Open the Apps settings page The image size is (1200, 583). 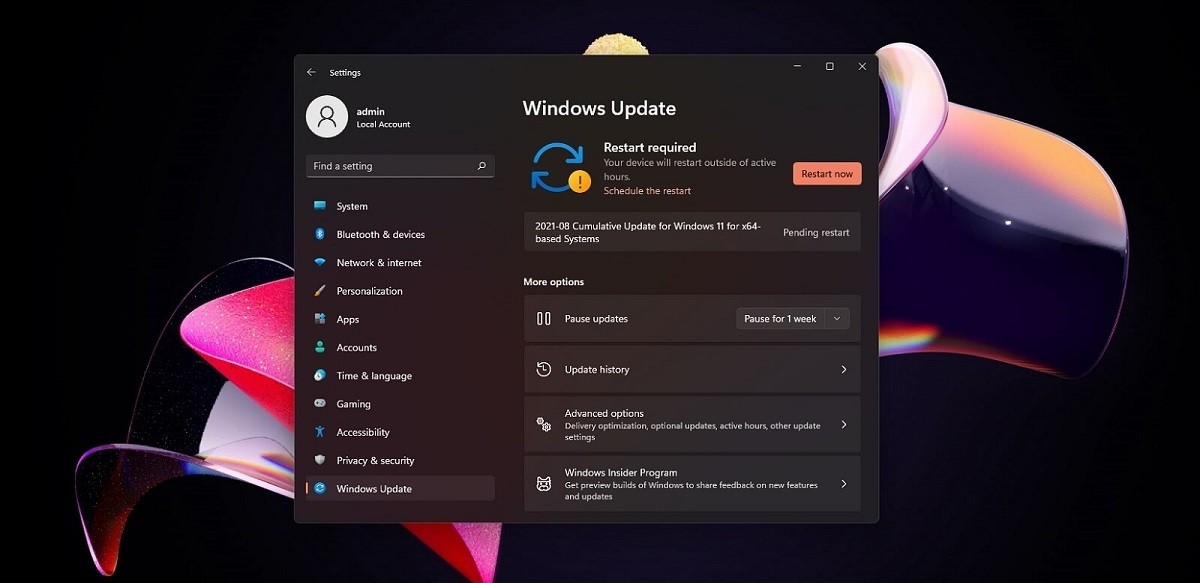tap(401, 319)
